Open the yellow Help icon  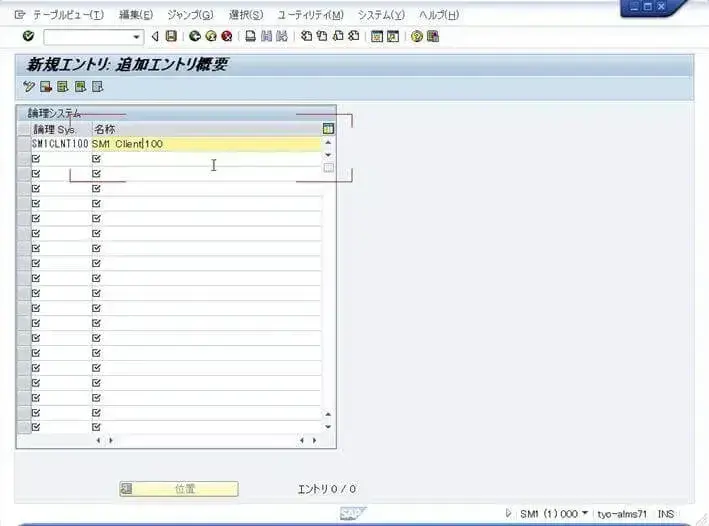tap(416, 36)
